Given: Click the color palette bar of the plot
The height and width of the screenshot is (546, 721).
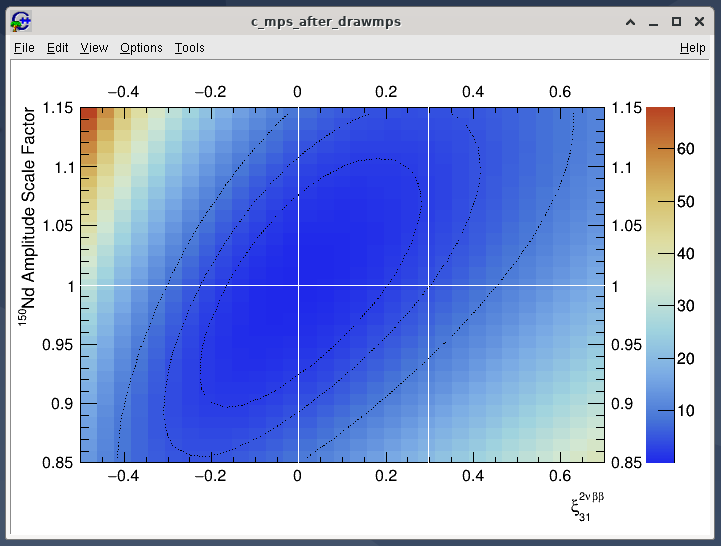Looking at the screenshot, I should point(660,285).
